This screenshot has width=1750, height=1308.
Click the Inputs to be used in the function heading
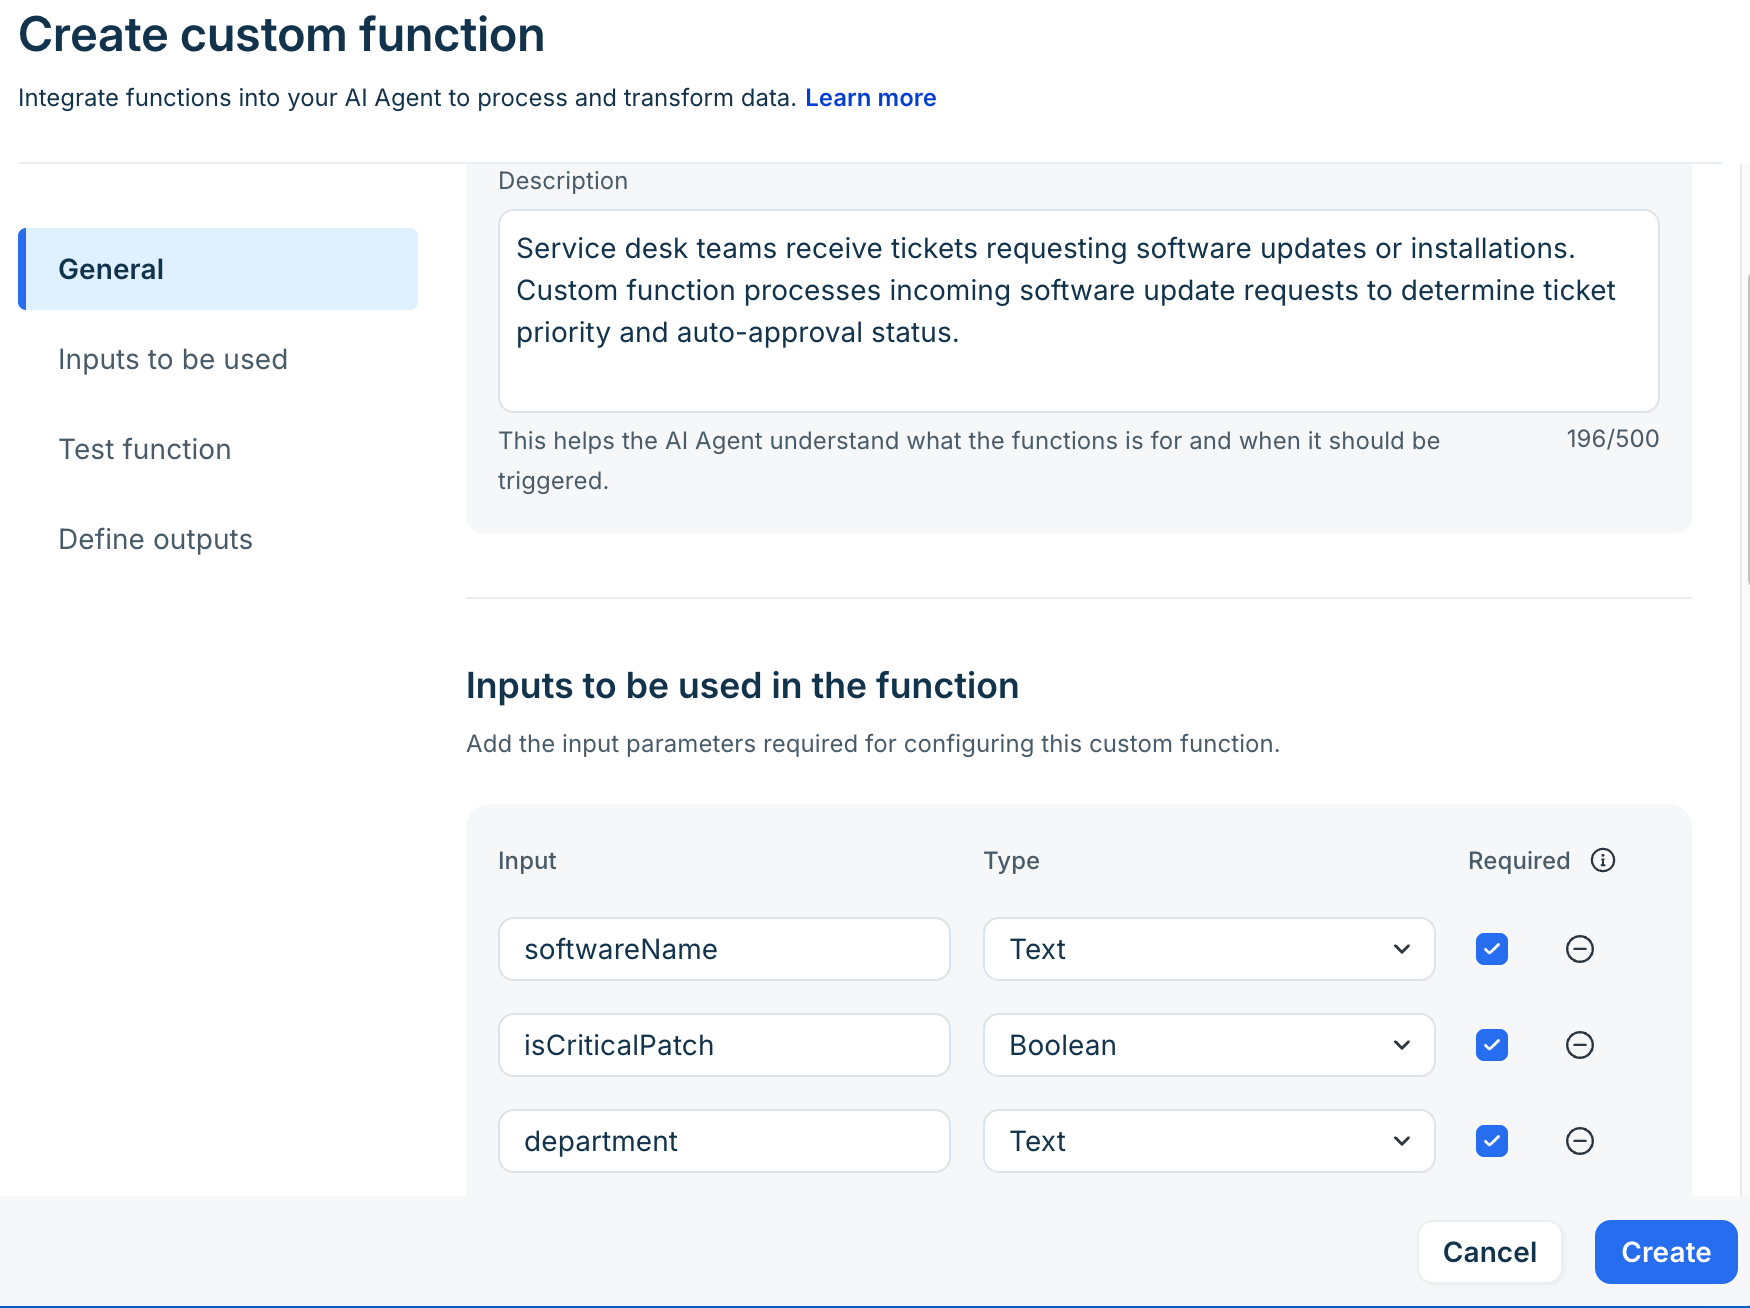[x=742, y=686]
